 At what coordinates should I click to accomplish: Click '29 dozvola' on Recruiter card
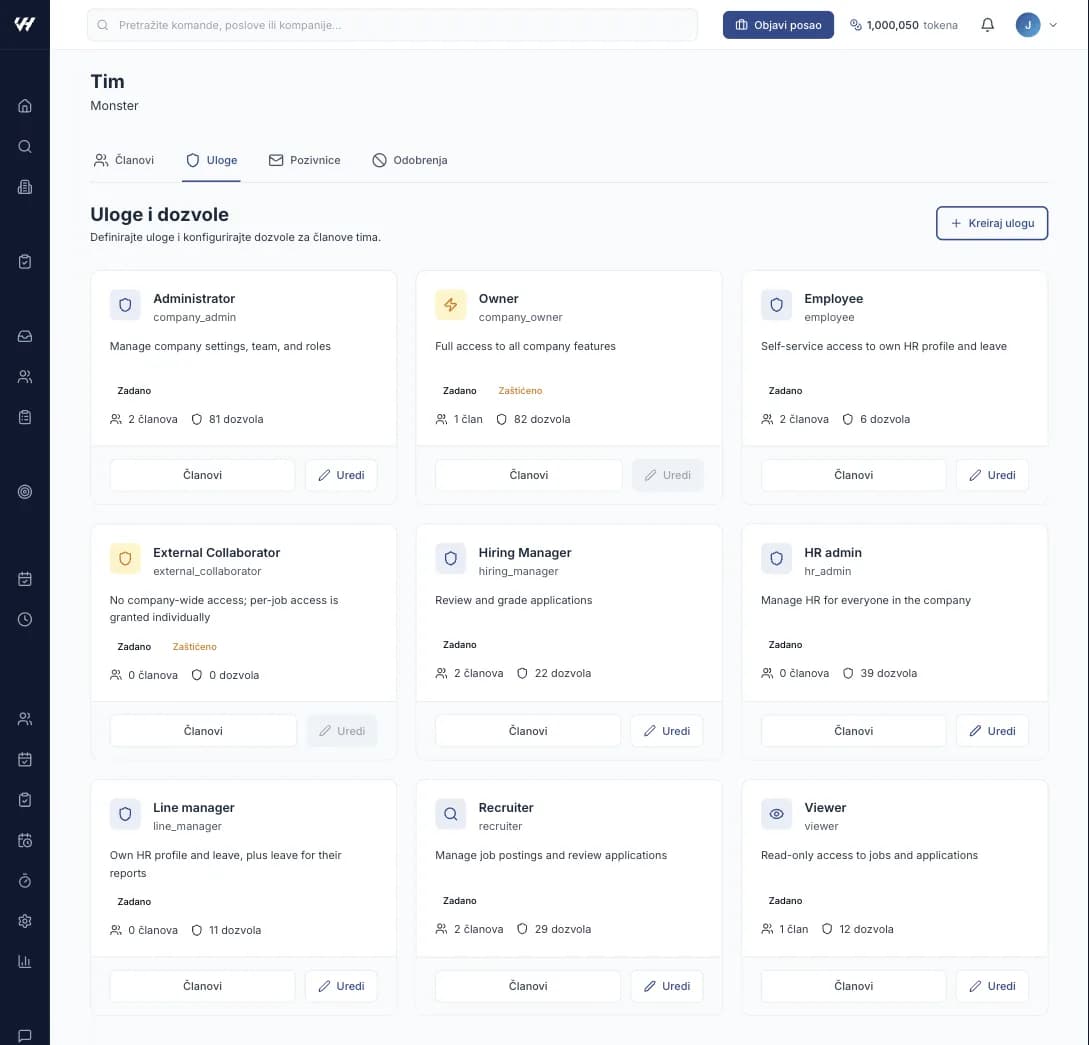click(x=563, y=929)
